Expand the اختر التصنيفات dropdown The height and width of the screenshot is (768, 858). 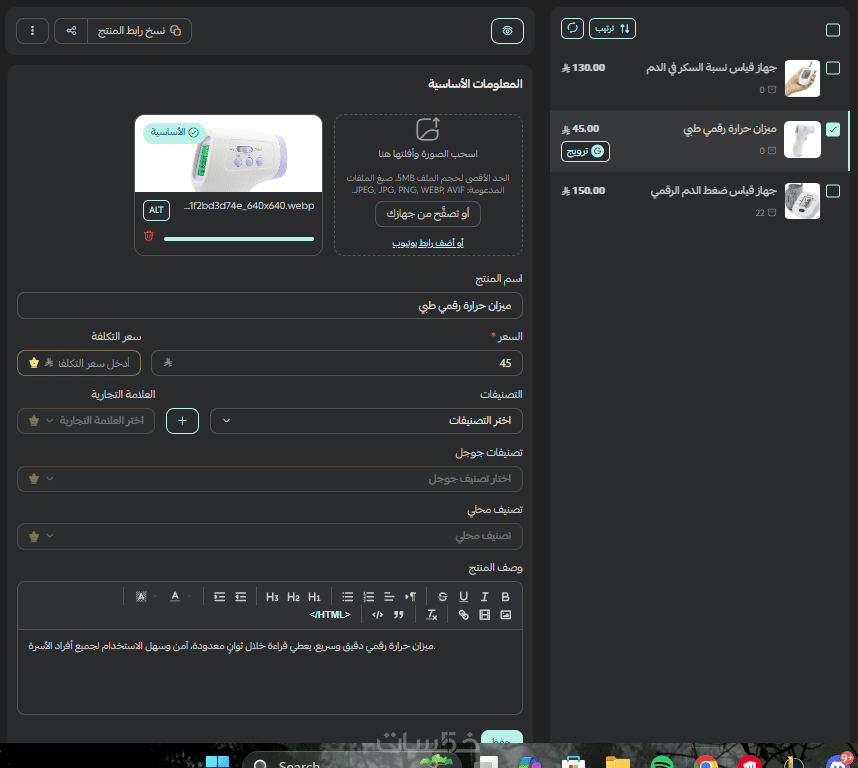click(366, 421)
